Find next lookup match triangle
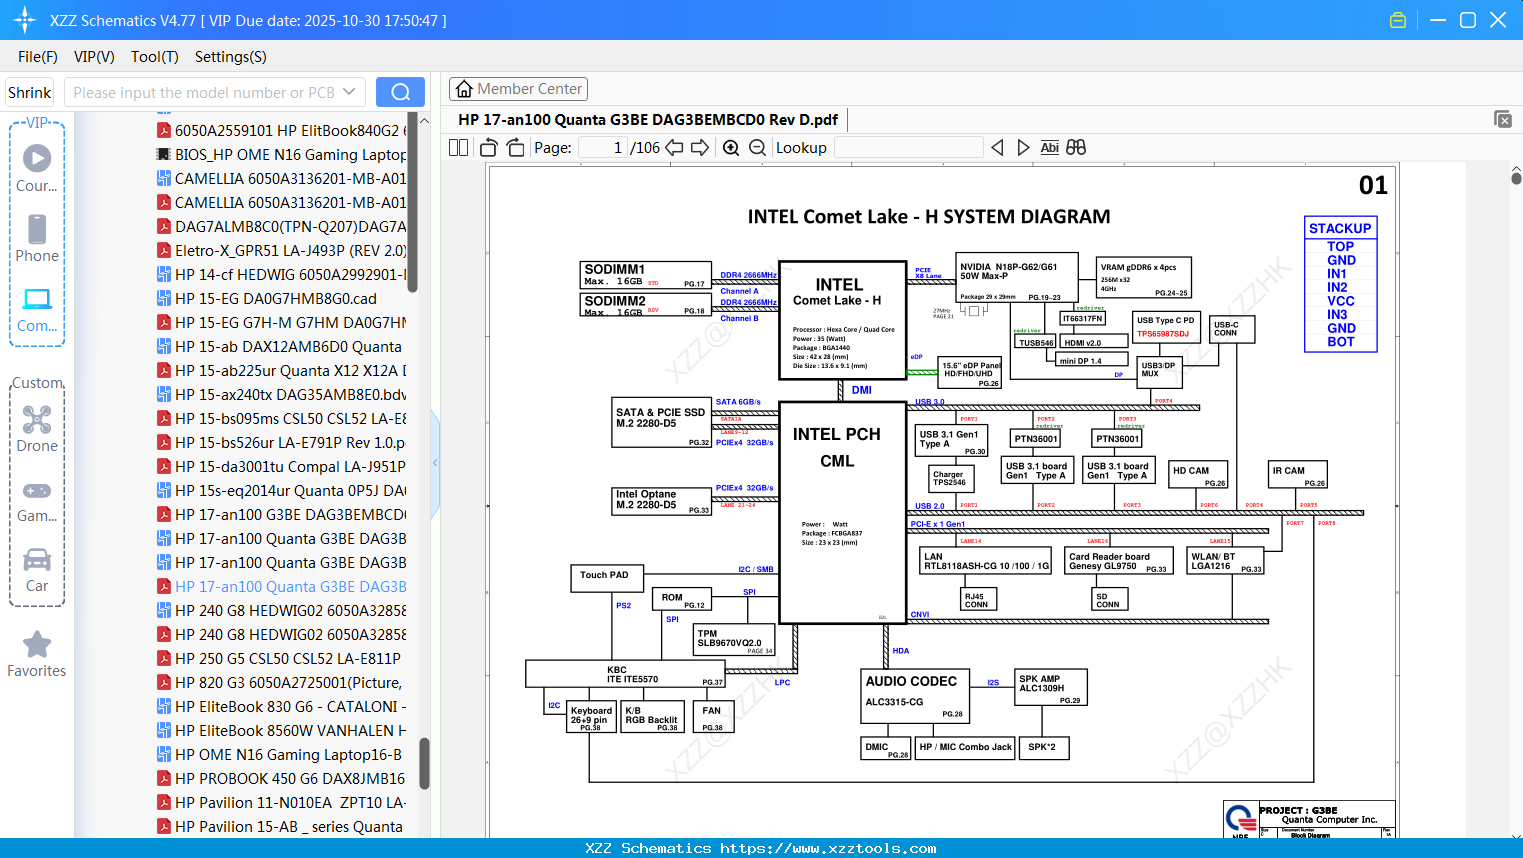Screen dimensions: 1523x858 pos(1023,147)
